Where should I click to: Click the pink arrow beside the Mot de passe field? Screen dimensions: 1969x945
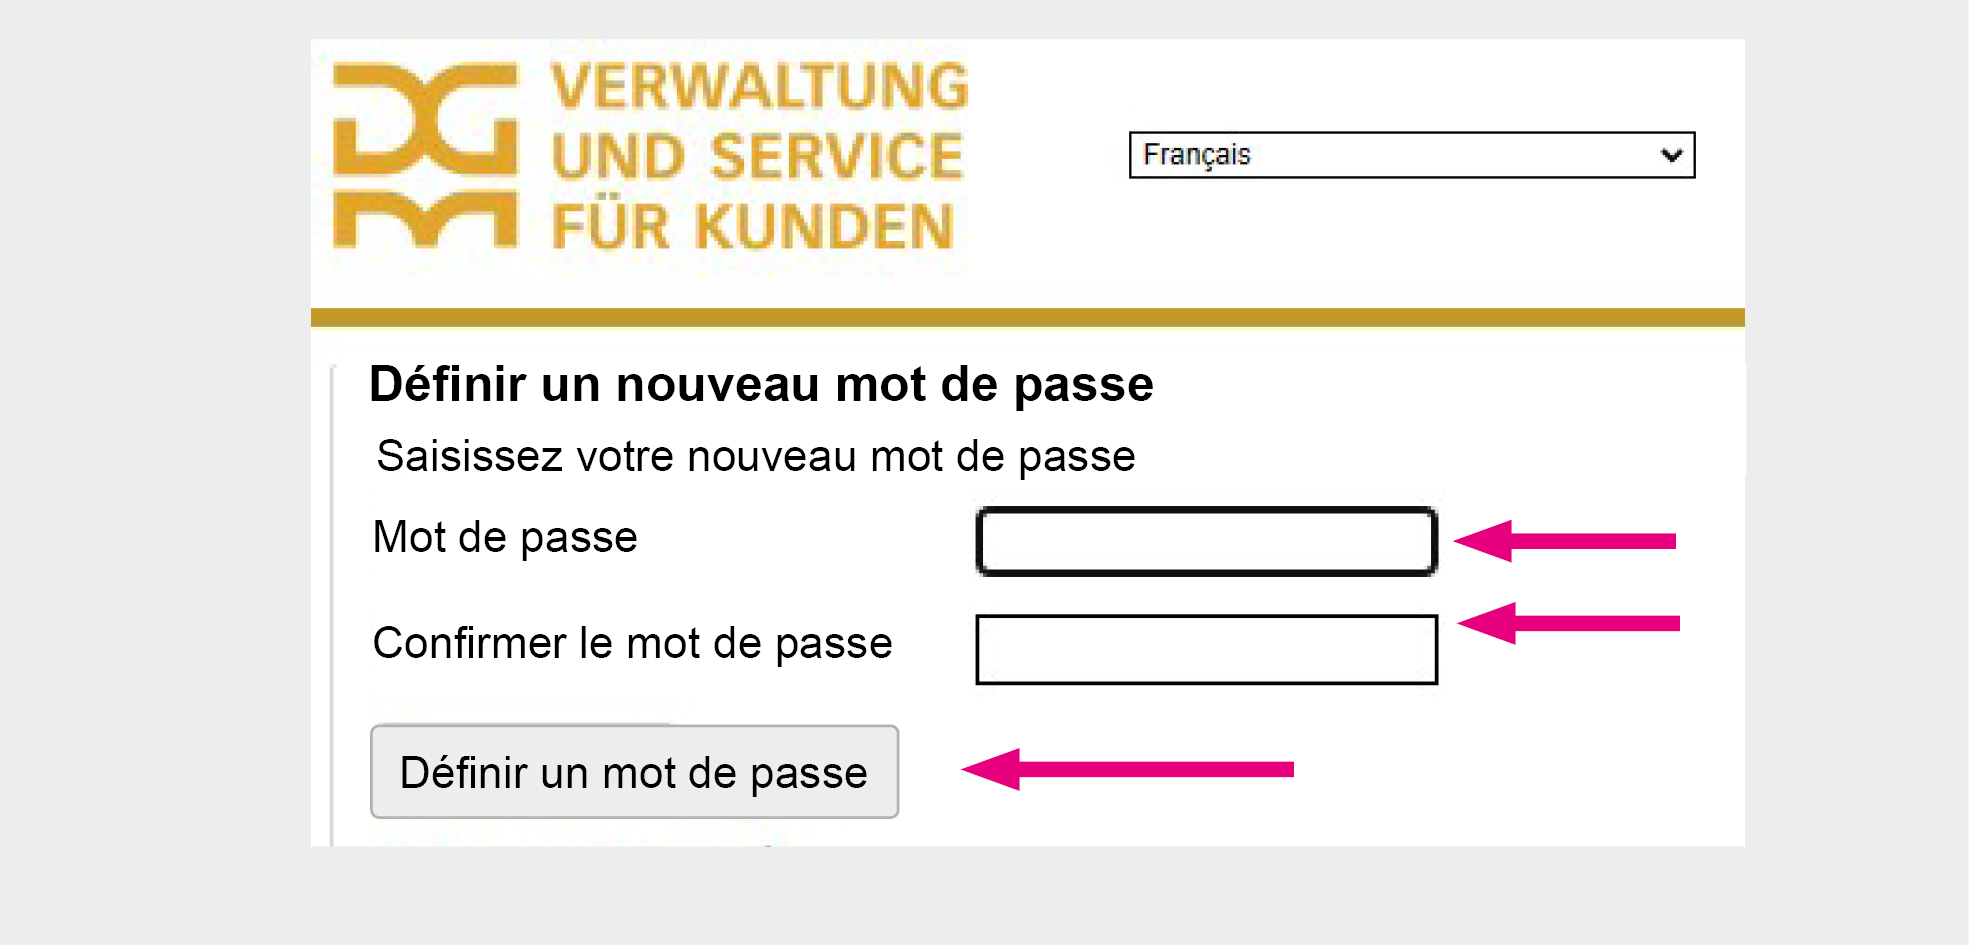point(1565,541)
